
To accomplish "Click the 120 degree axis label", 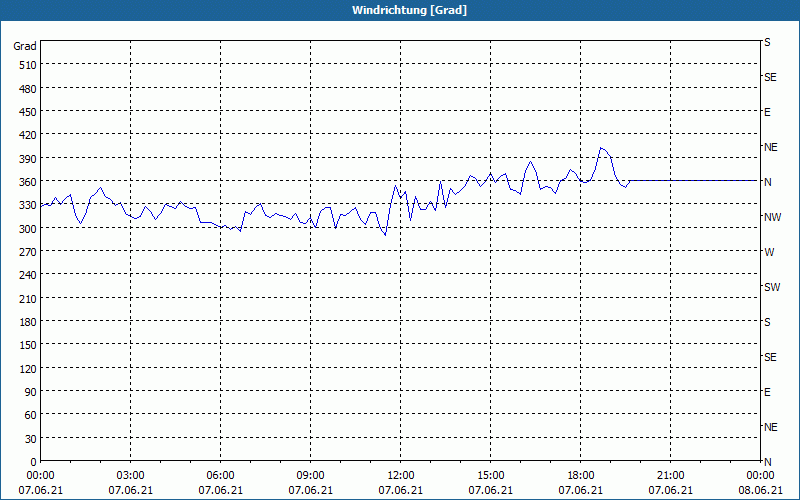I will click(28, 368).
